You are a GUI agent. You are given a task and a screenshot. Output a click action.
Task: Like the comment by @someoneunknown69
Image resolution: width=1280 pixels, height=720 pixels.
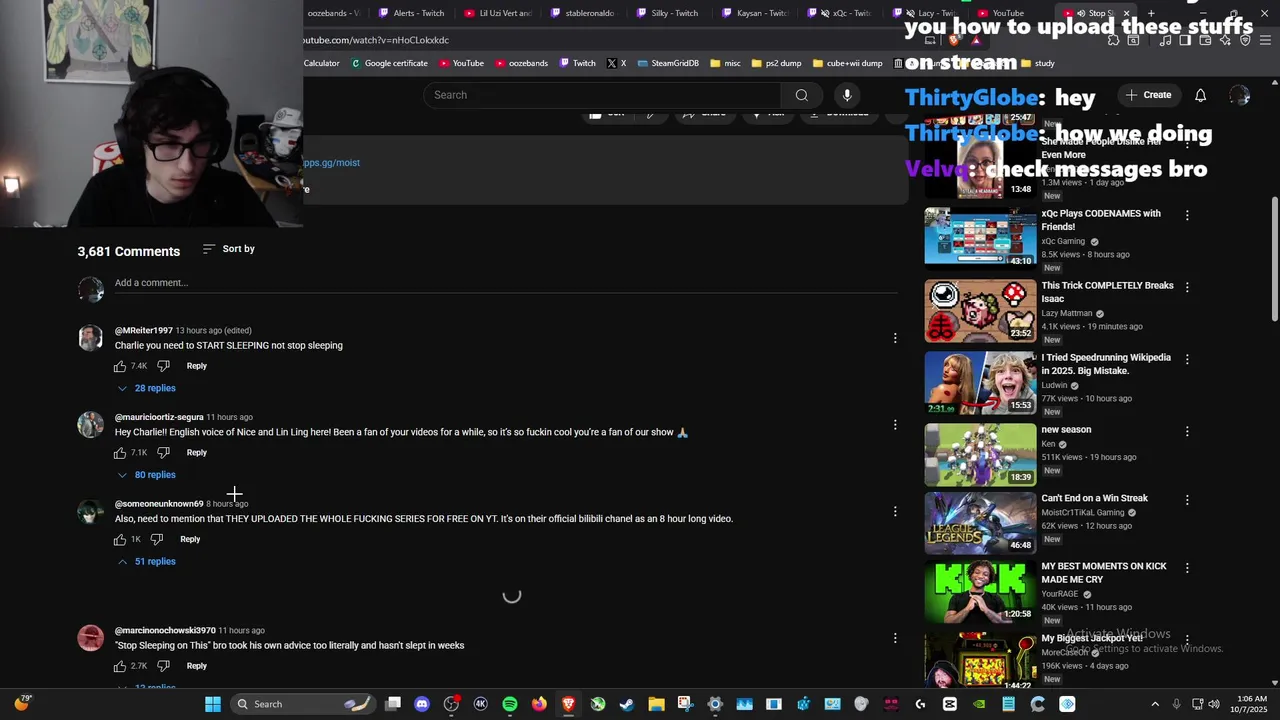pos(120,539)
